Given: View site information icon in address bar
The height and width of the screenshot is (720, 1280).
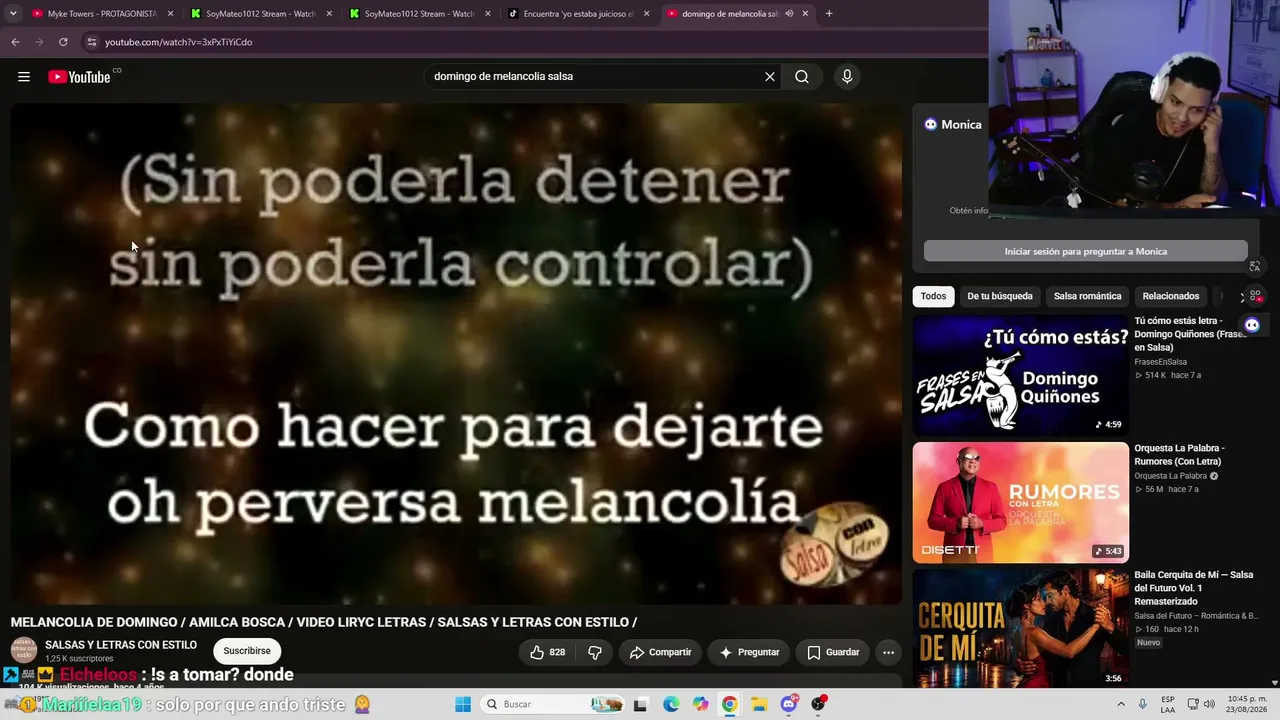Looking at the screenshot, I should click(92, 42).
